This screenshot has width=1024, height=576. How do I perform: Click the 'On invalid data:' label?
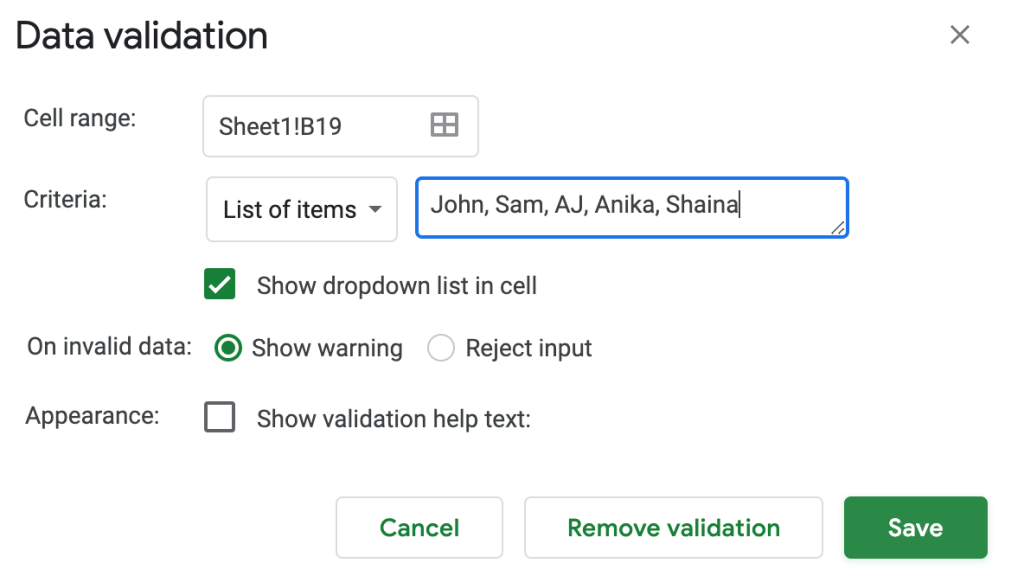(109, 347)
